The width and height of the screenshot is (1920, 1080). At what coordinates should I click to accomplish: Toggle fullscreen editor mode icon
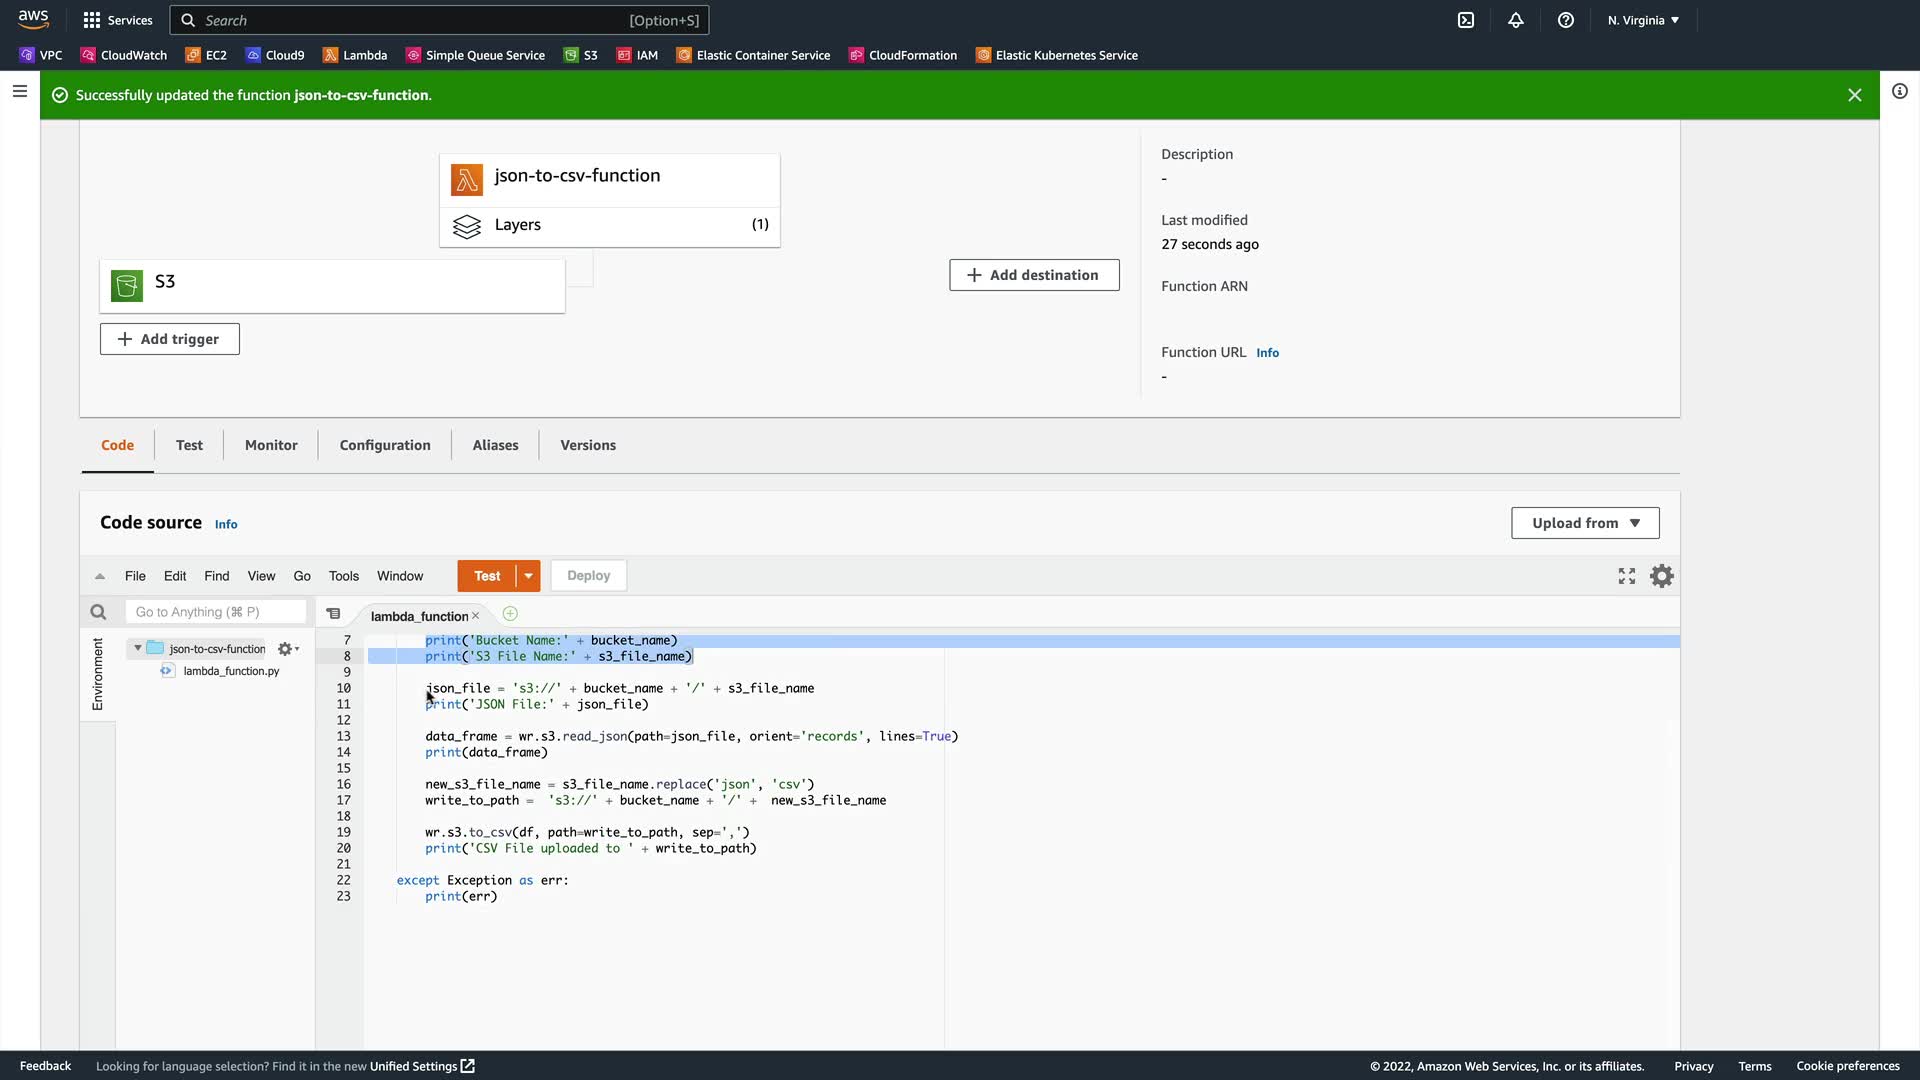tap(1627, 576)
